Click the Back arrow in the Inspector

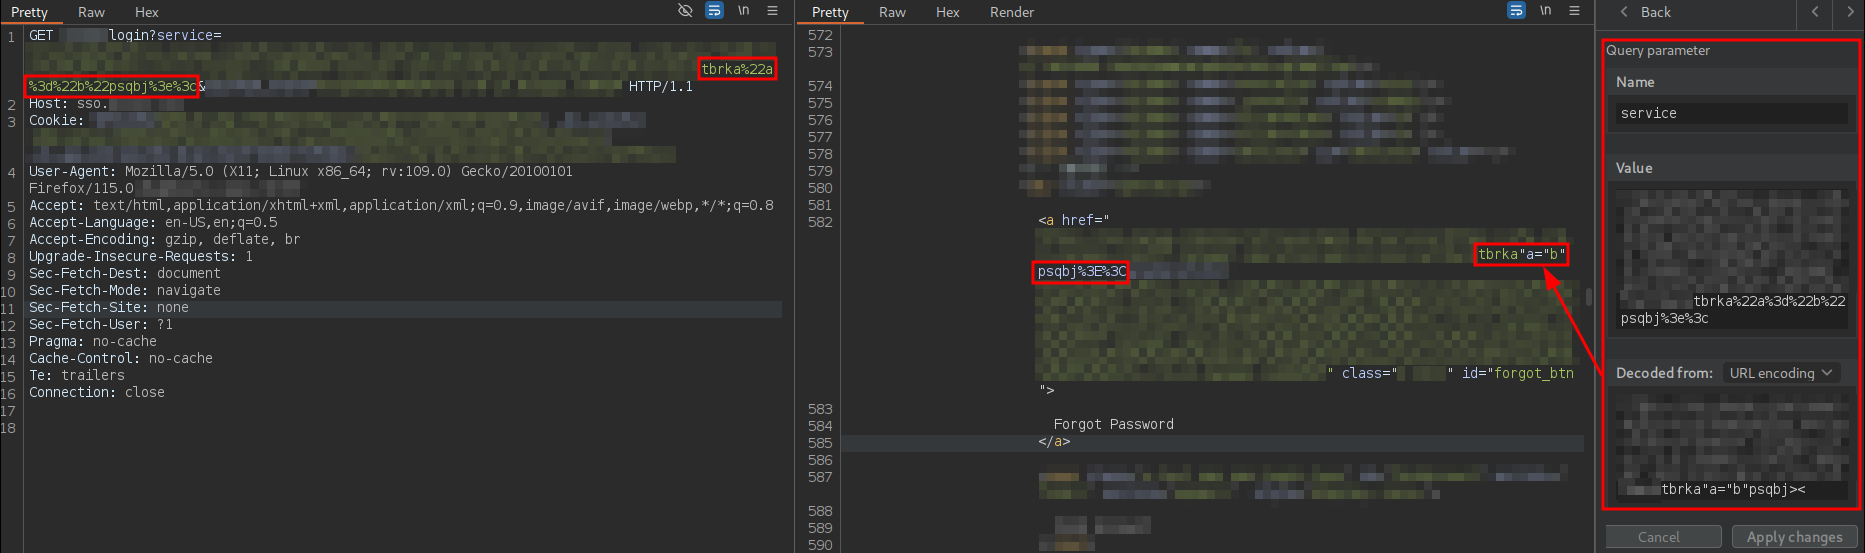pos(1644,12)
